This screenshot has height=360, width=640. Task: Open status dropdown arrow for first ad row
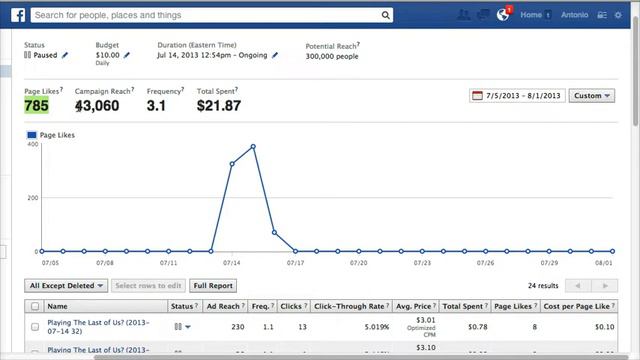[188, 327]
